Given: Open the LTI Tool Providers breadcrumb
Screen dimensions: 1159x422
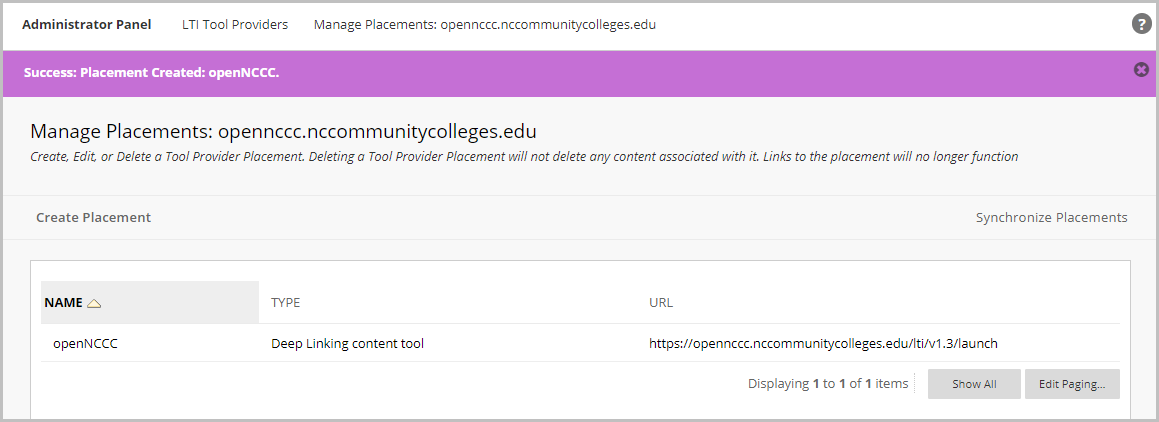Looking at the screenshot, I should [x=235, y=24].
